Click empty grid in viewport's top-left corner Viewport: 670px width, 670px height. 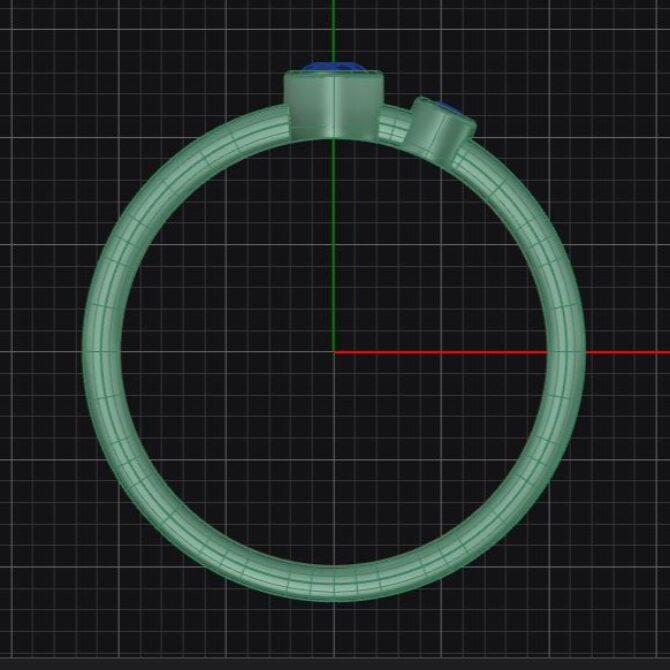click(x=40, y=40)
